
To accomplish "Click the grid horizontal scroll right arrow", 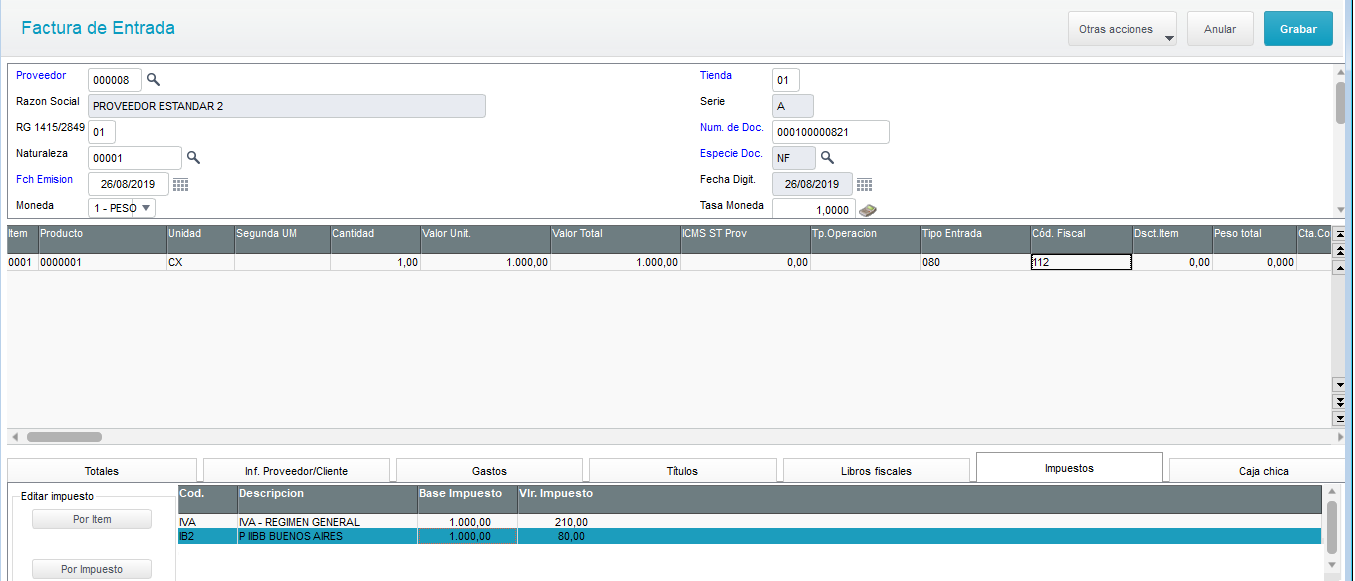I will (x=1340, y=437).
